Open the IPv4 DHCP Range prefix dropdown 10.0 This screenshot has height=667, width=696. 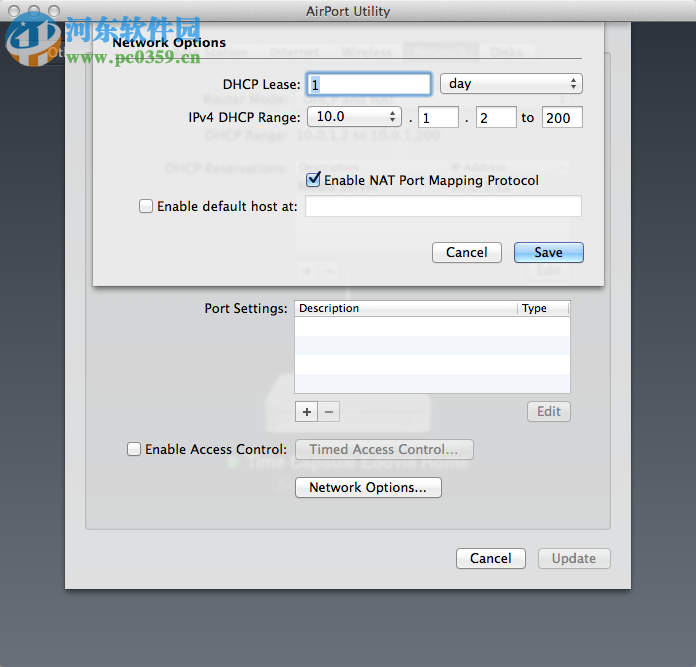click(x=354, y=117)
